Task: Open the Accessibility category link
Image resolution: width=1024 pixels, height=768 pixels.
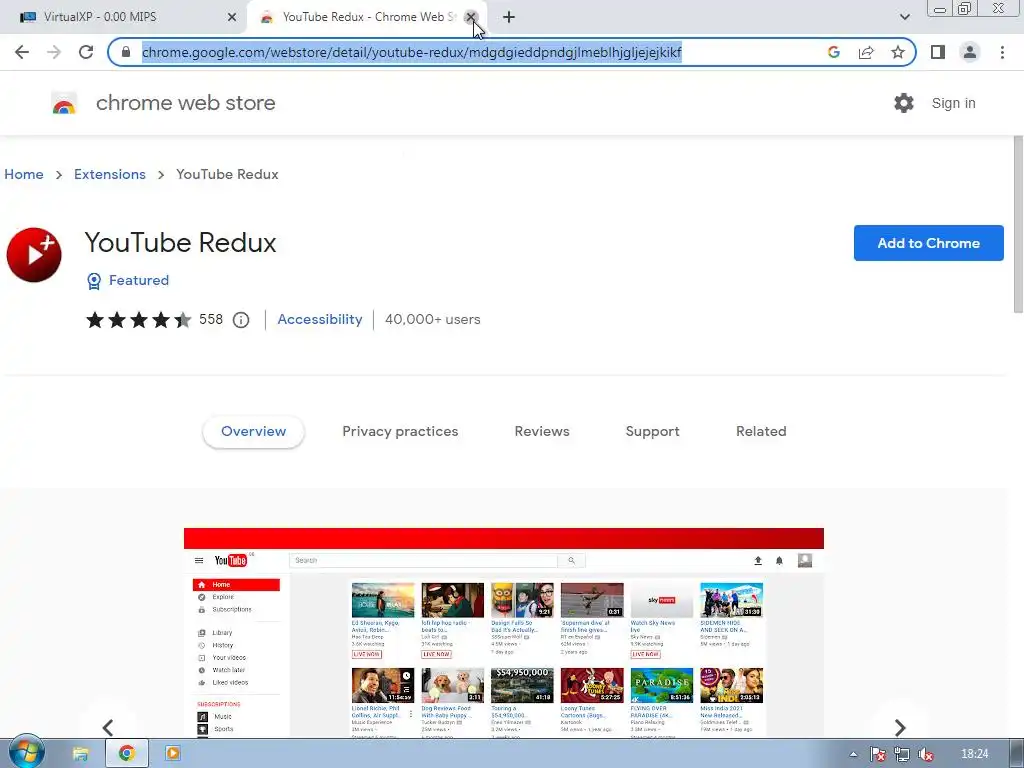Action: (320, 319)
